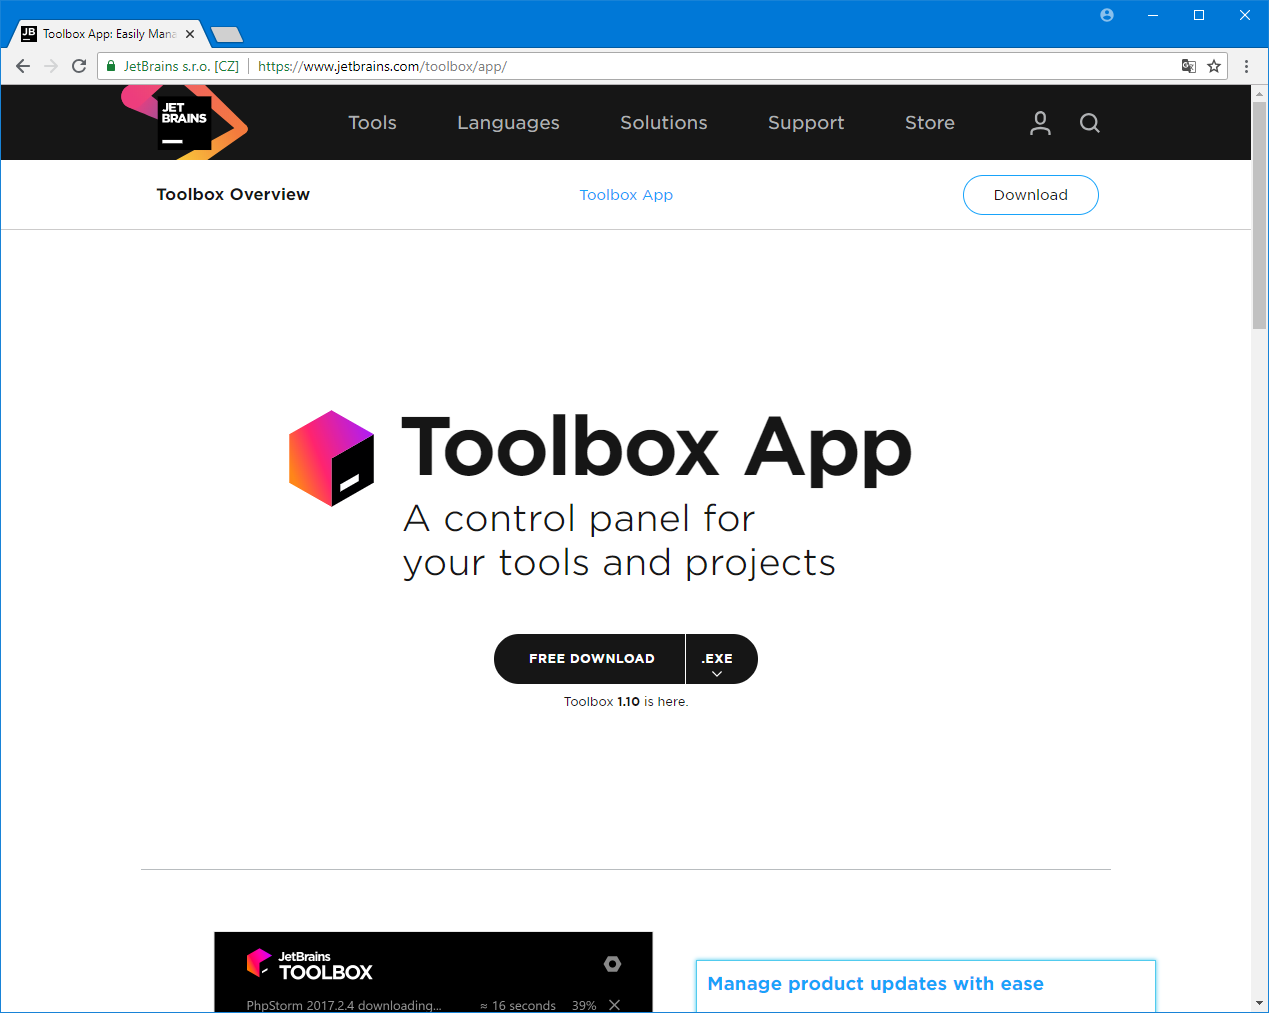Open the Tools menu
Viewport: 1269px width, 1013px height.
372,123
